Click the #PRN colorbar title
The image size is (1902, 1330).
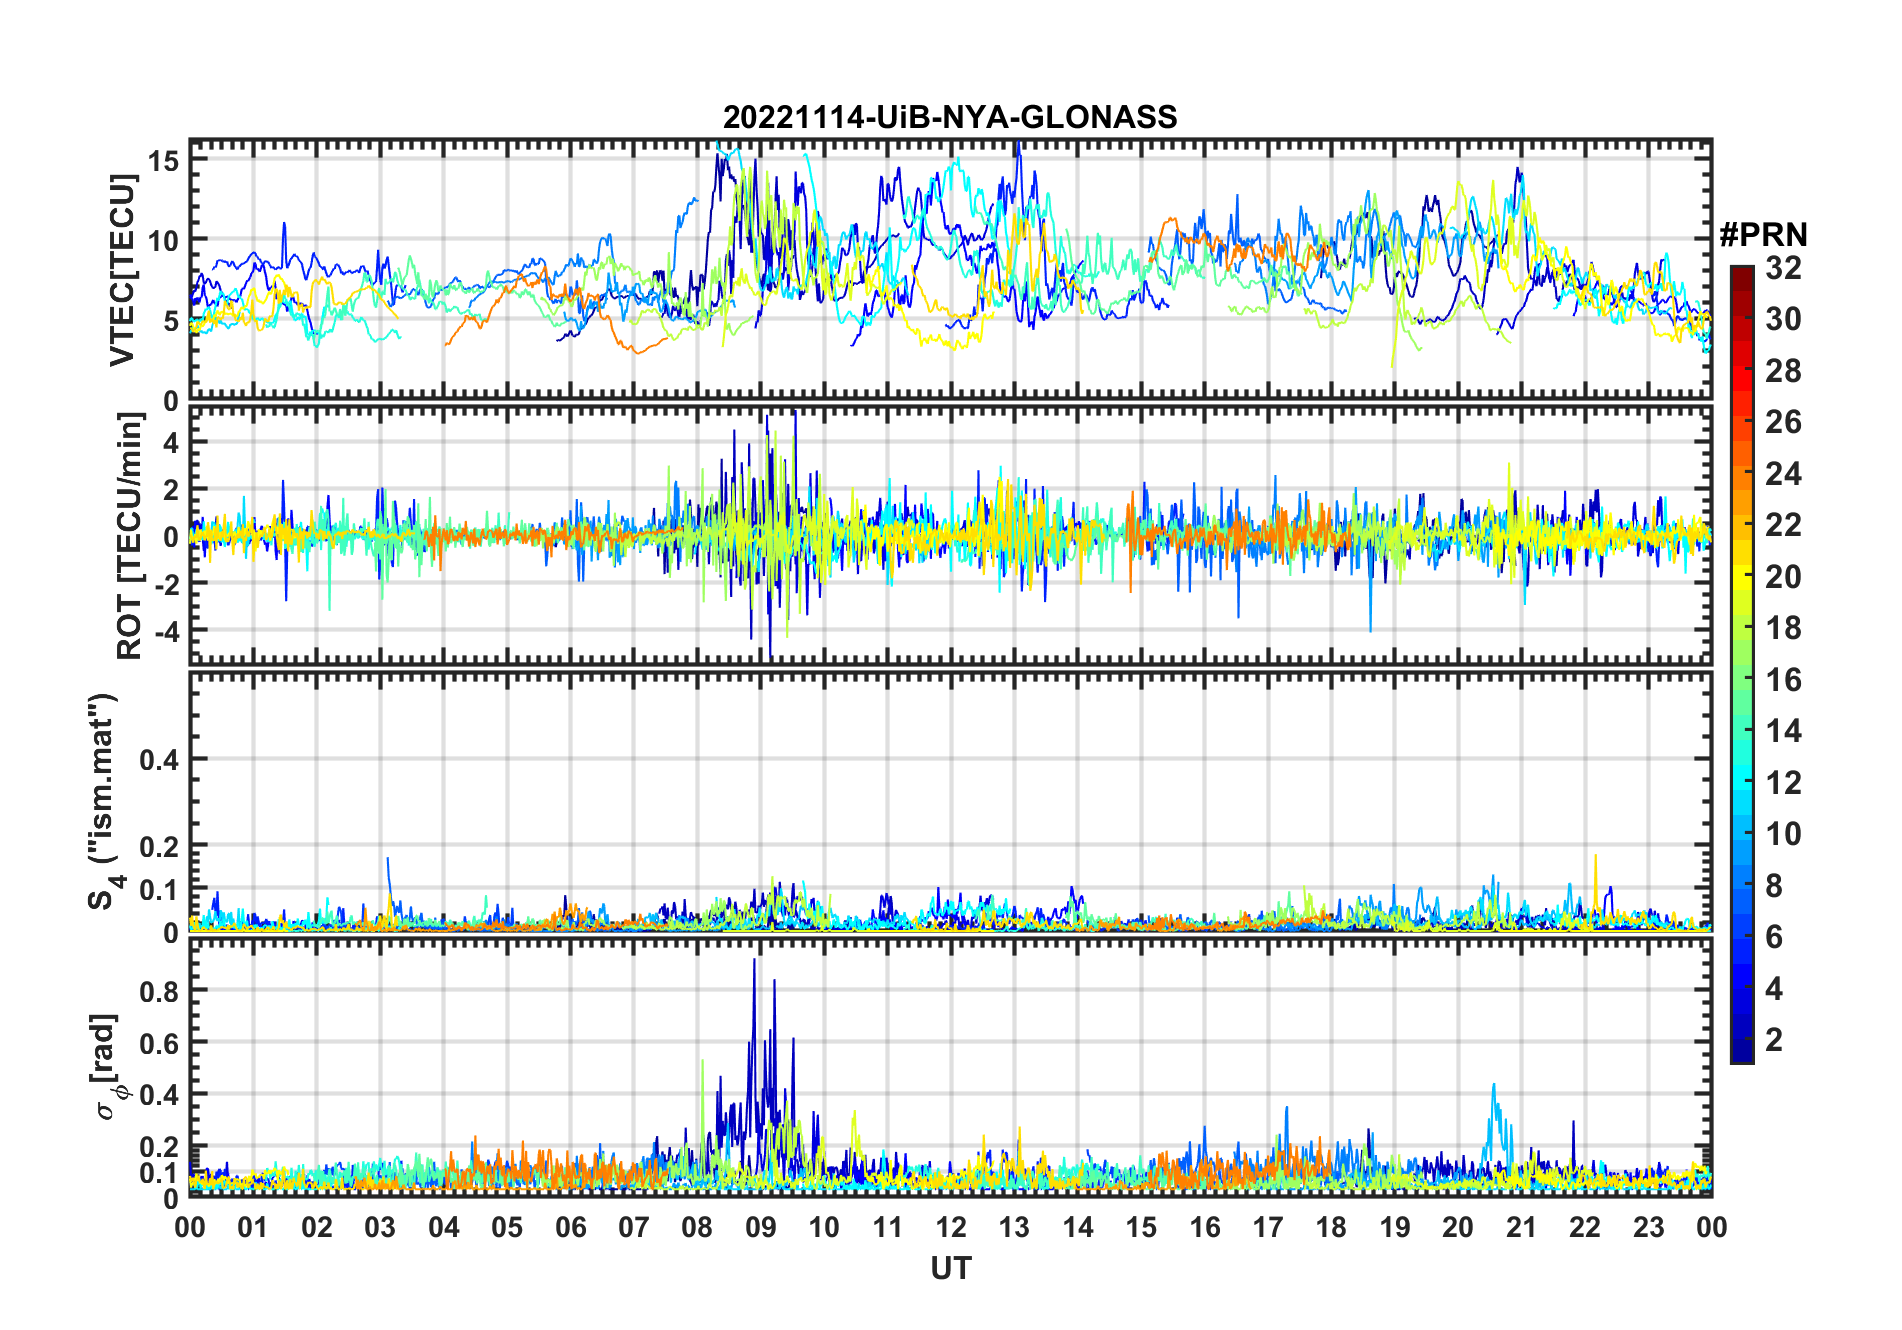tap(1763, 235)
